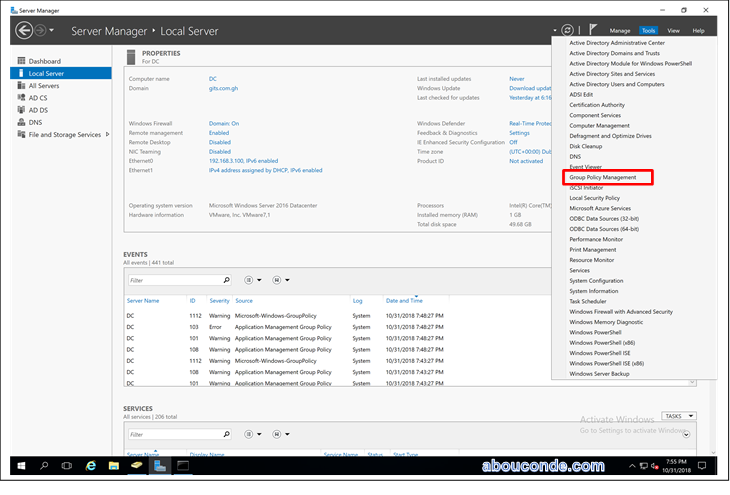
Task: Open the cmd window taskbar icon
Action: [x=183, y=466]
